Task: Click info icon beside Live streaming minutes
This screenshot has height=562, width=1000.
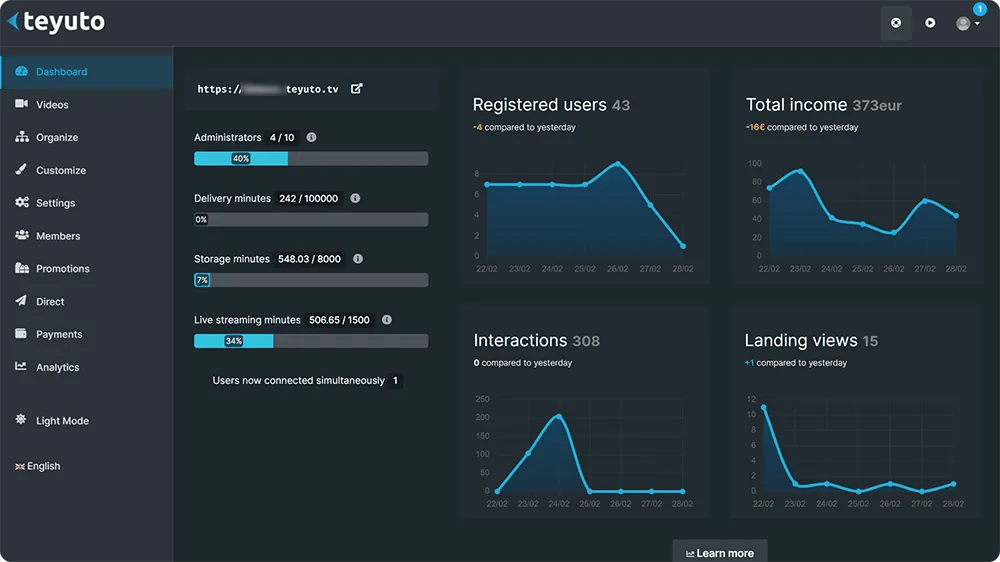Action: 386,320
